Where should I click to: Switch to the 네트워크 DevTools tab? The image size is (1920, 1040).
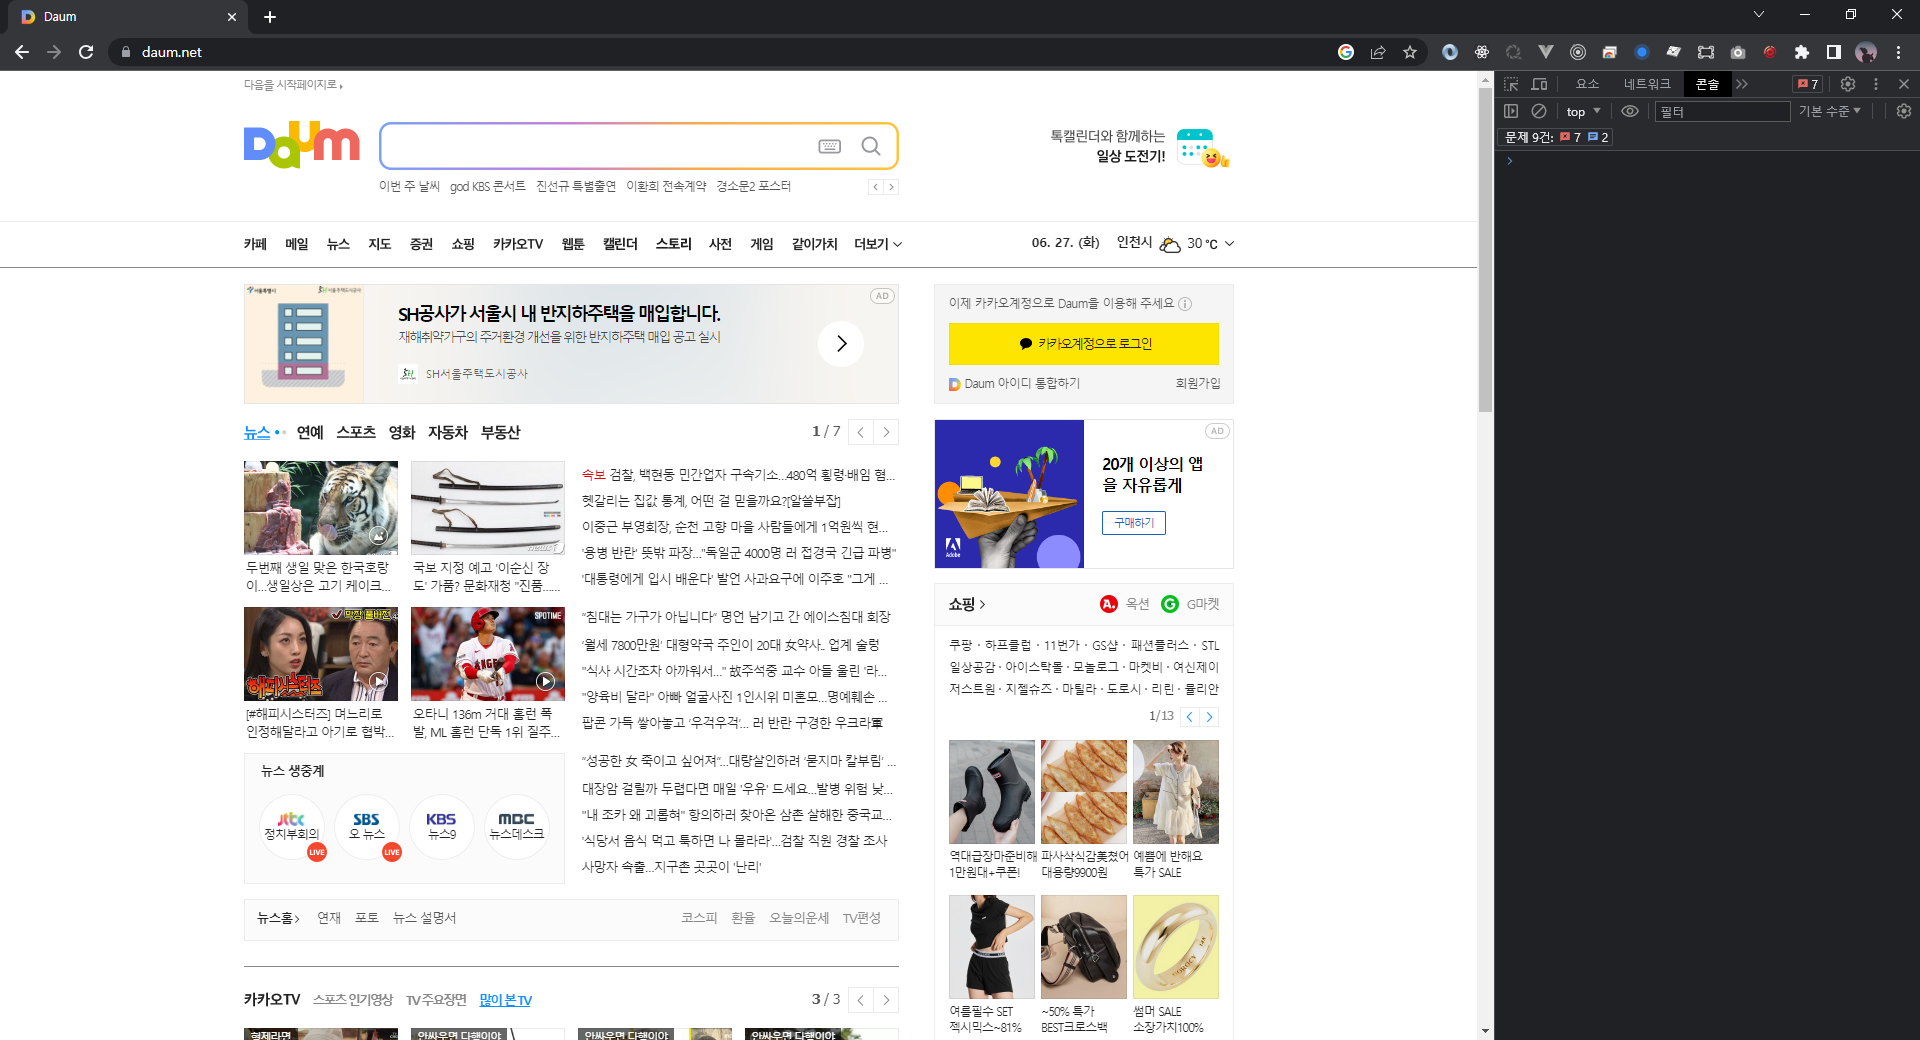point(1647,84)
